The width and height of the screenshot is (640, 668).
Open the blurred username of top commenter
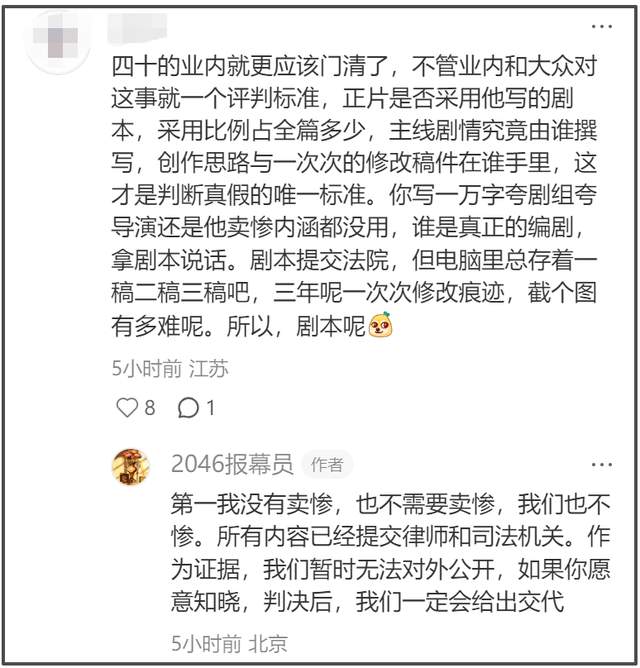(x=137, y=28)
